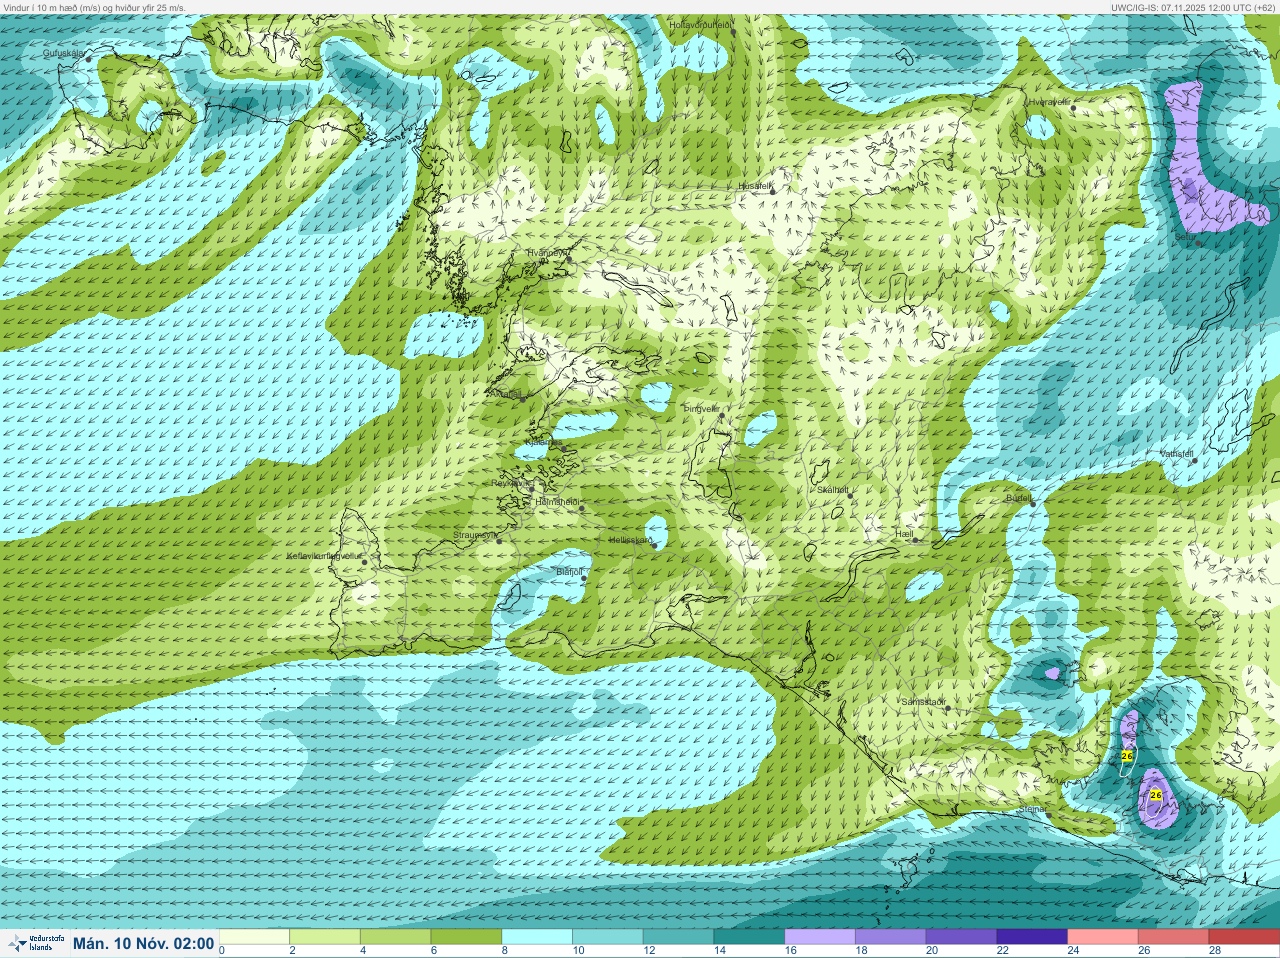Select the 2–4 m/s light green legend swatch
This screenshot has height=958, width=1280.
[x=325, y=937]
